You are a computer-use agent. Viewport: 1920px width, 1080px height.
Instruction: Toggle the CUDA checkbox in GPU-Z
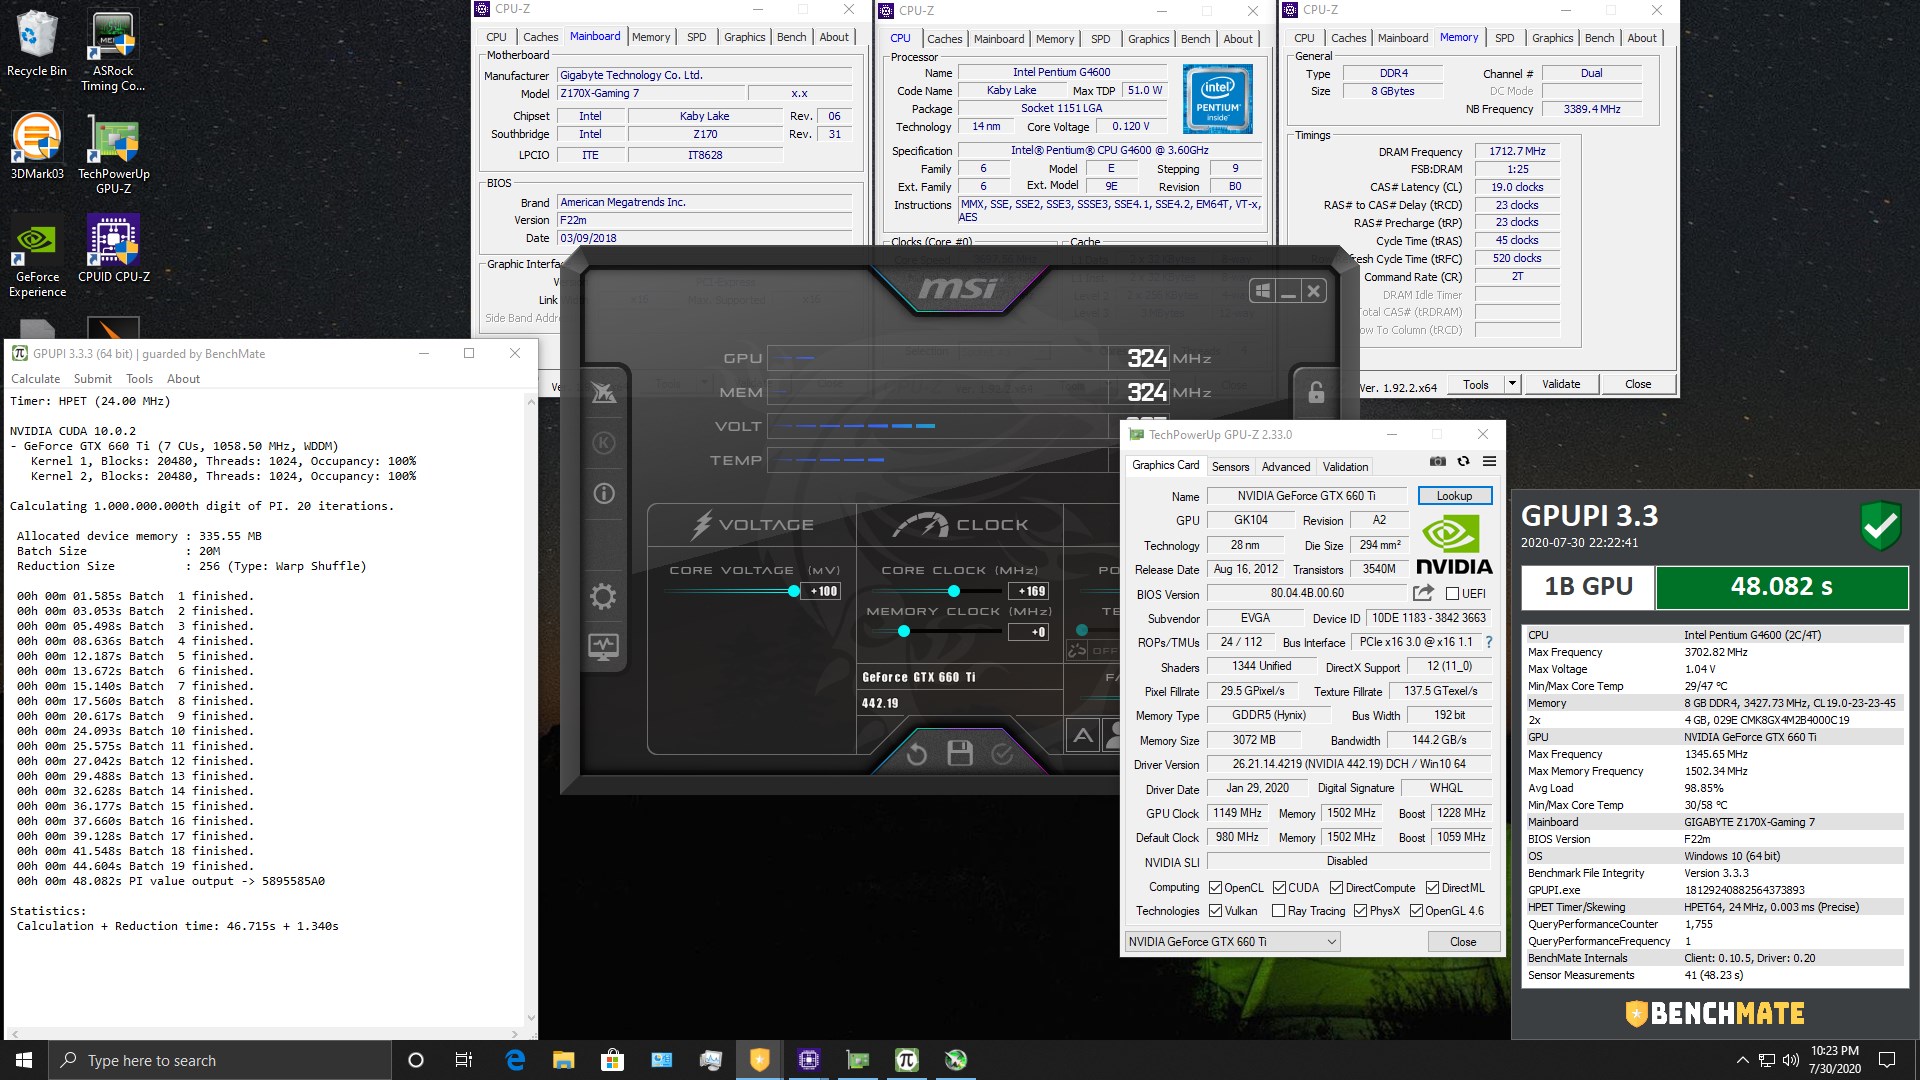pos(1279,888)
